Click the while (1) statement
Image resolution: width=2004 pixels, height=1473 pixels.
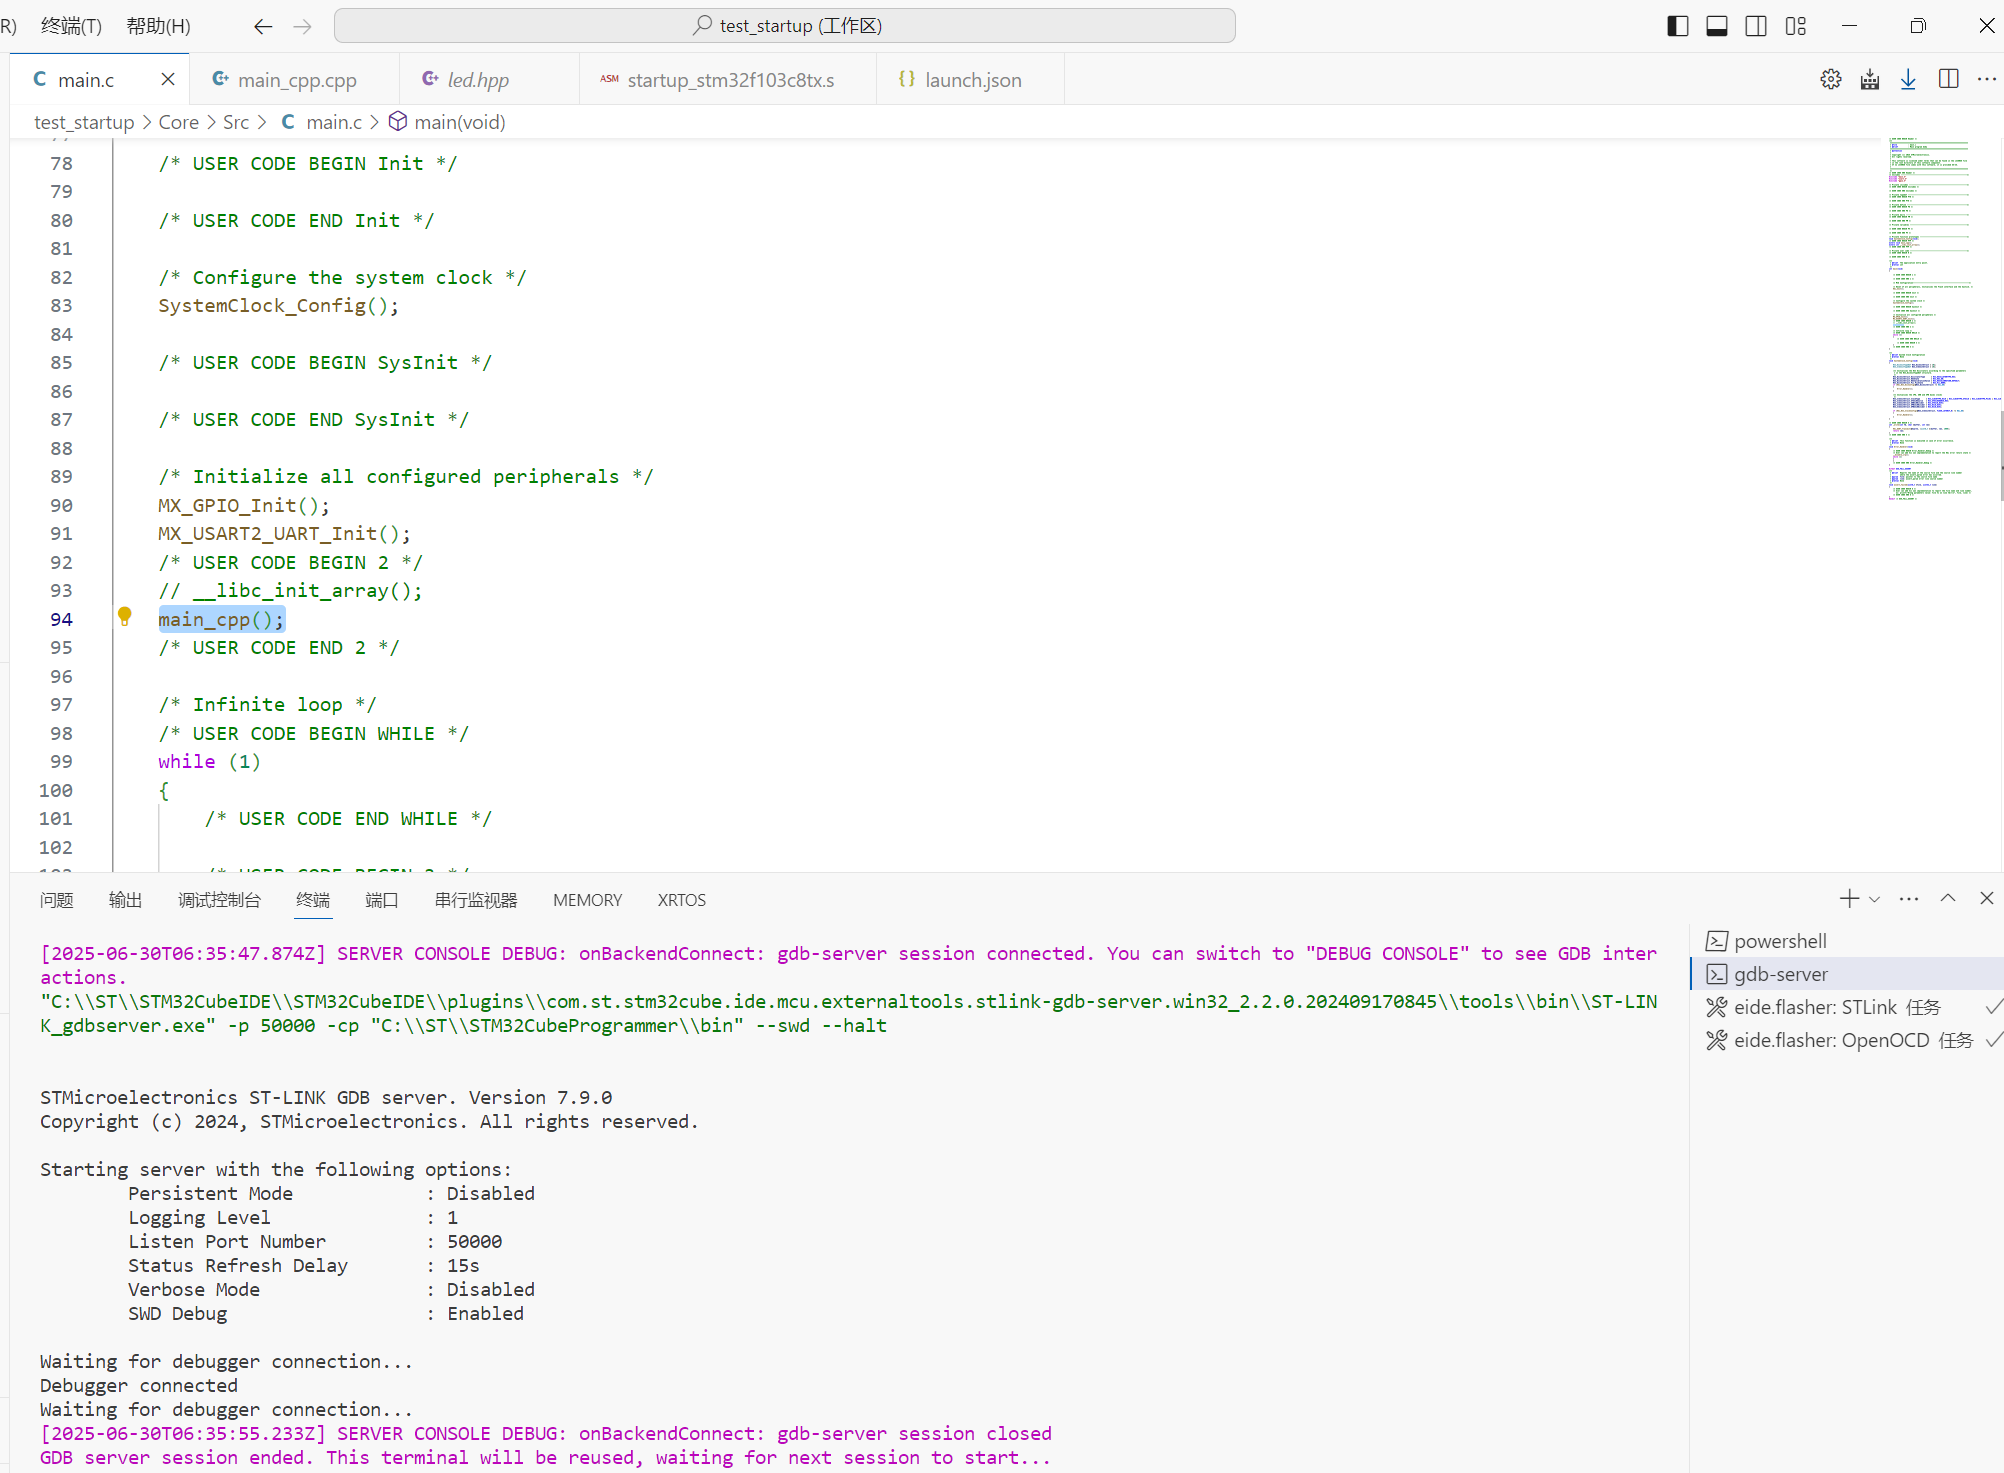[x=209, y=762]
